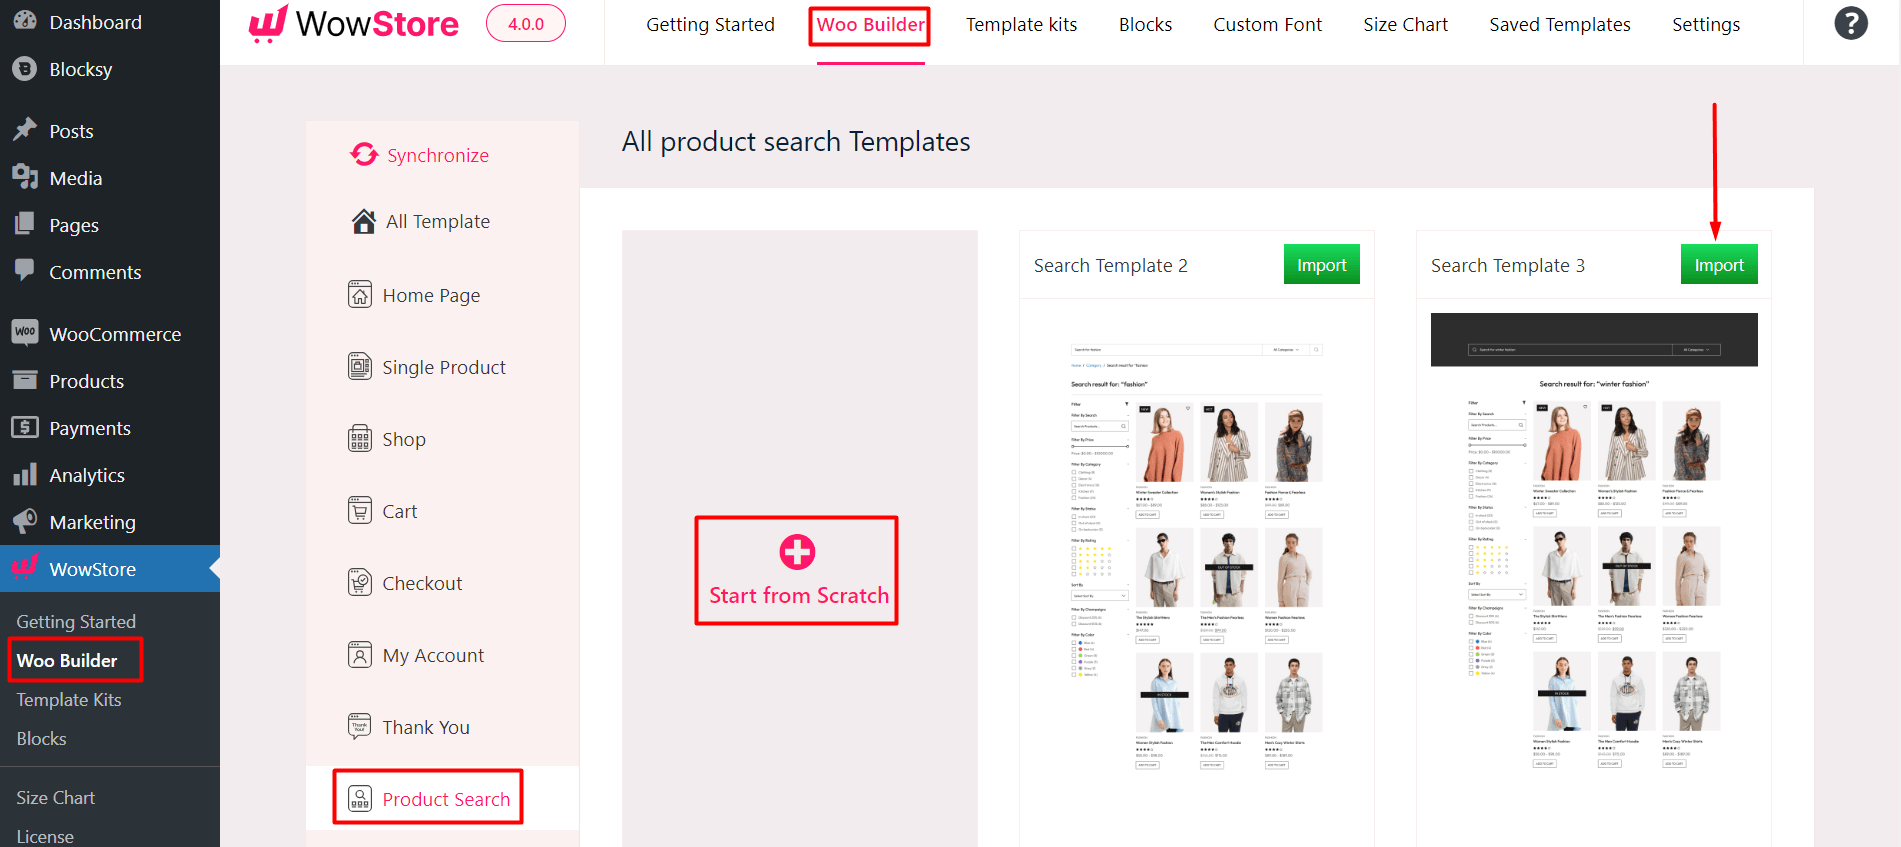Click the Comments bubble icon
Image resolution: width=1901 pixels, height=847 pixels.
(25, 270)
